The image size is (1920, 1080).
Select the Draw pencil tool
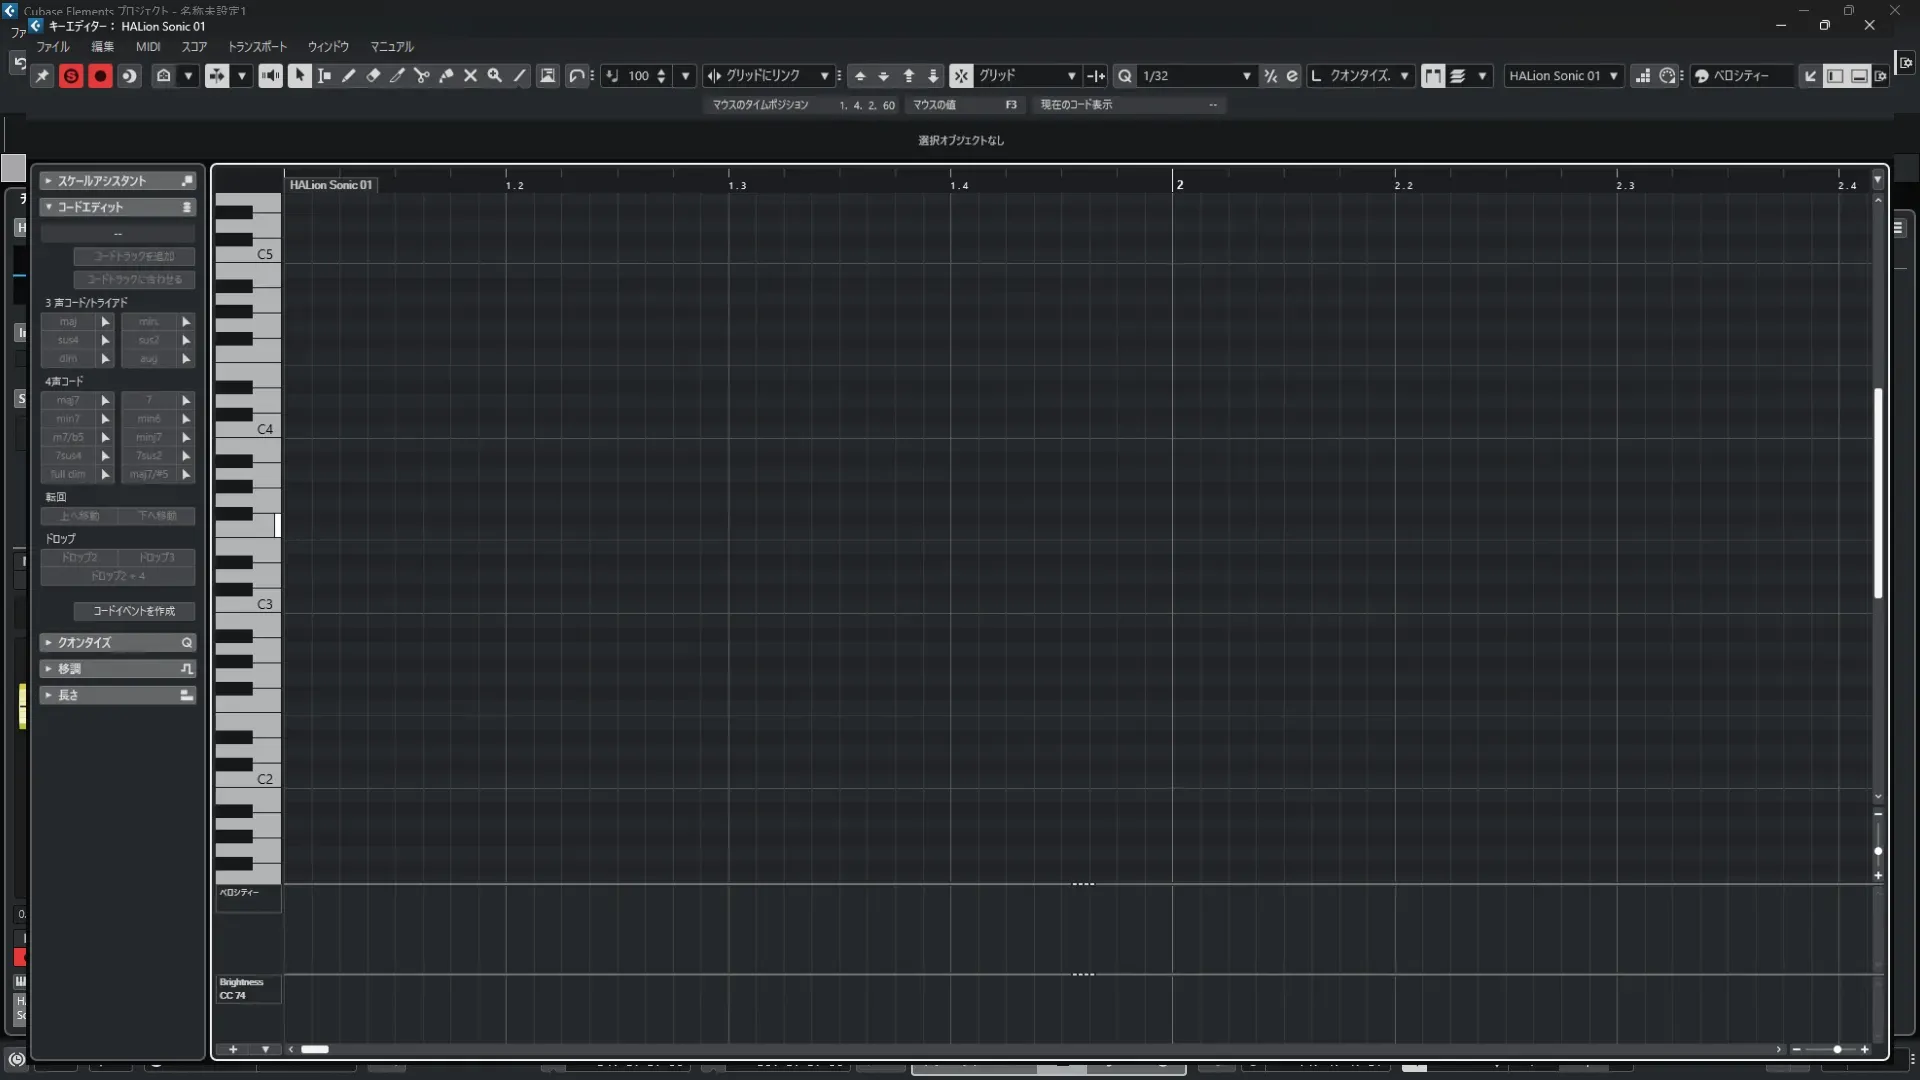tap(348, 76)
